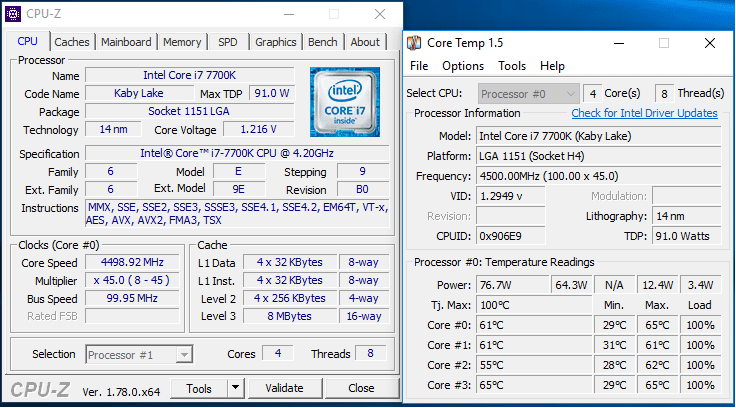Screen dimensions: 736x408
Task: Click the Bus Speed value 99.95 MHz
Action: [x=132, y=298]
